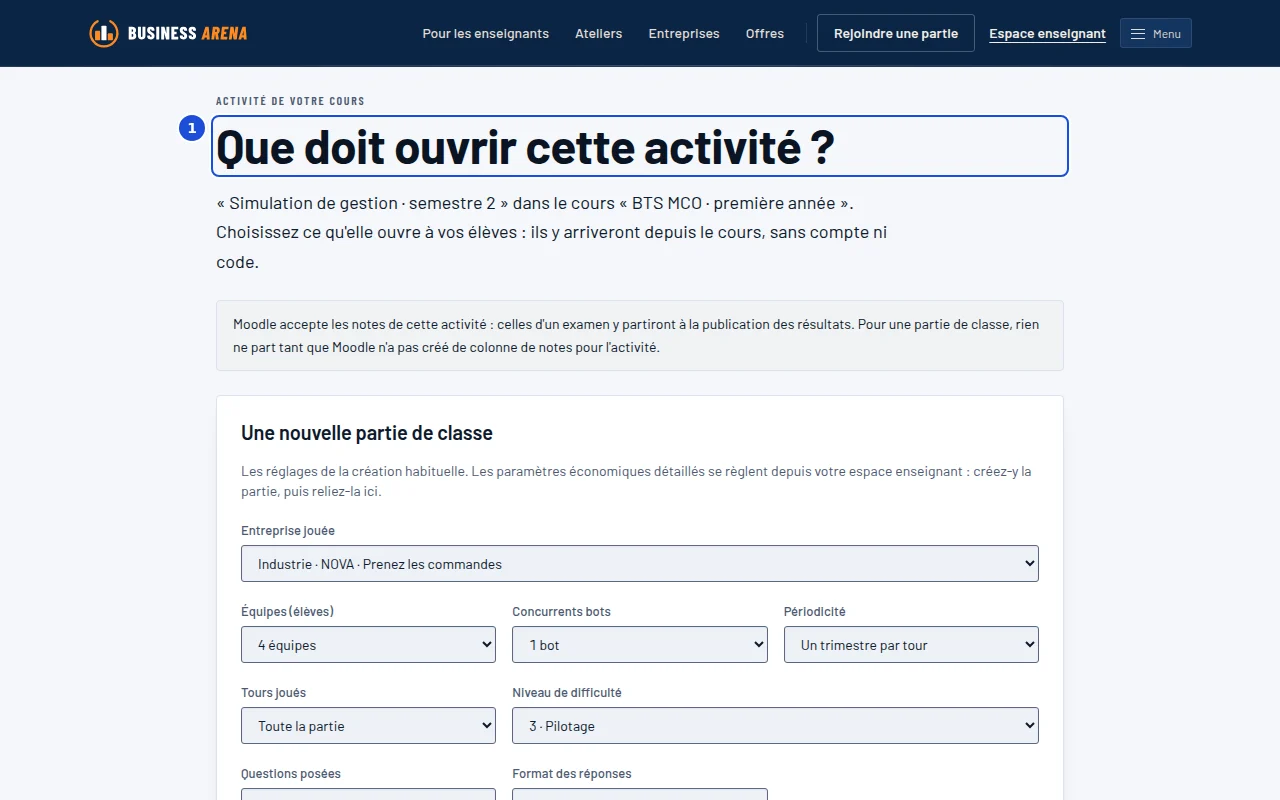Open the 'Concurrents bots' dropdown
The height and width of the screenshot is (800, 1280).
640,644
